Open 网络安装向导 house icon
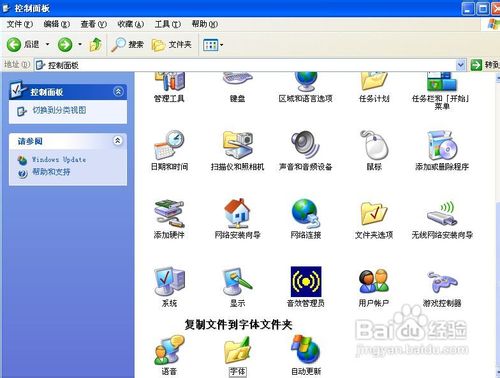This screenshot has width=500, height=378. (237, 214)
